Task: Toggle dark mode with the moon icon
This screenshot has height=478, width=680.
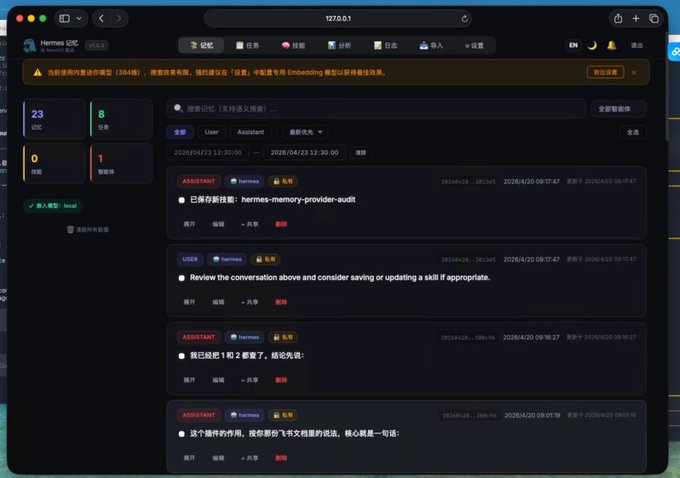Action: tap(592, 45)
